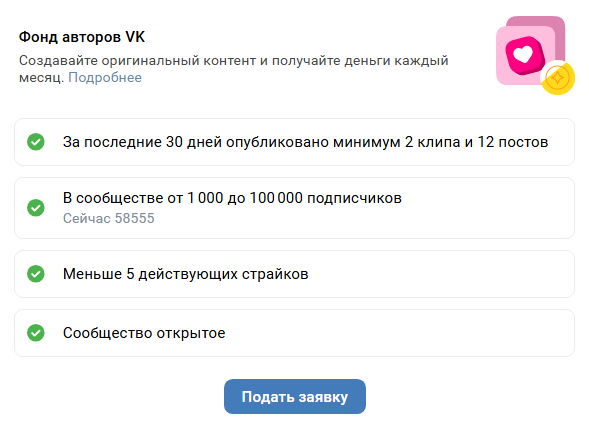Screen dimensions: 589x426
Task: Open the Подробнее link
Action: [105, 77]
